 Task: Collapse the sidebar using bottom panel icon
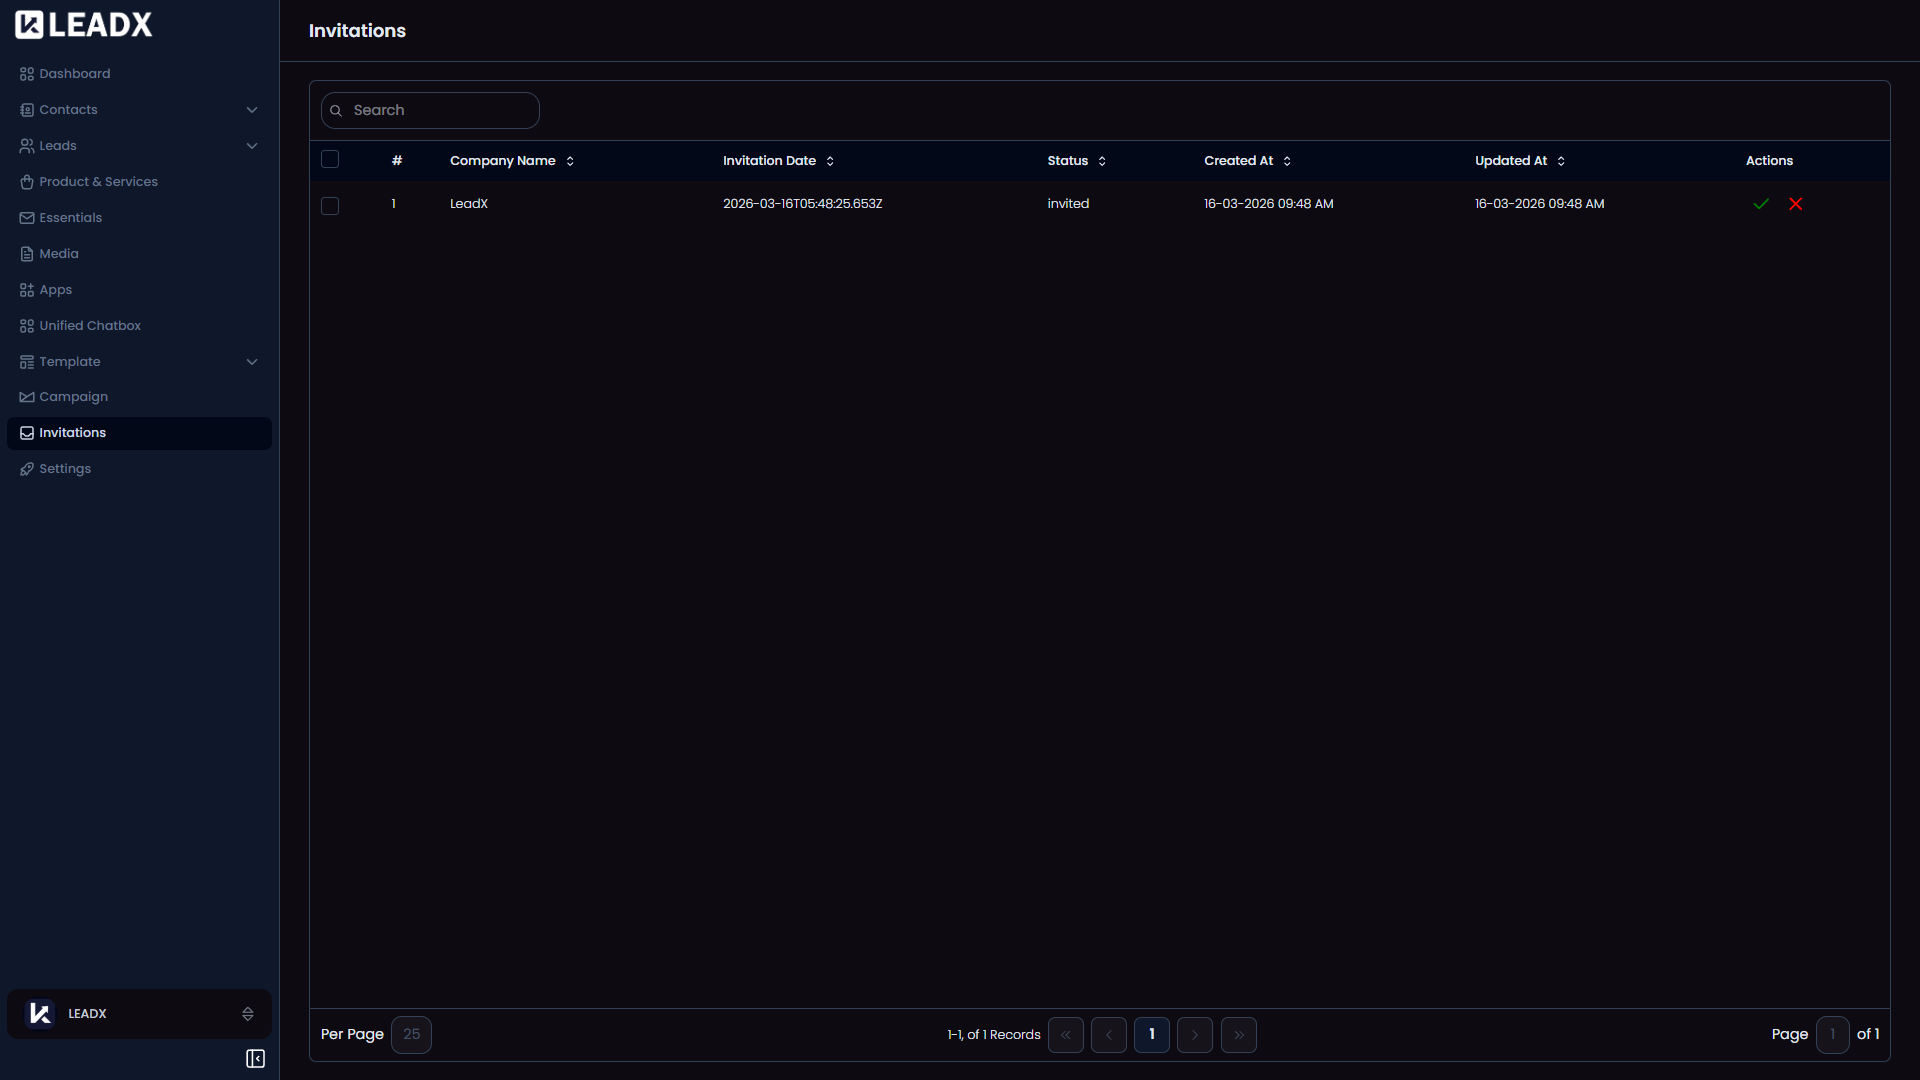pos(255,1058)
